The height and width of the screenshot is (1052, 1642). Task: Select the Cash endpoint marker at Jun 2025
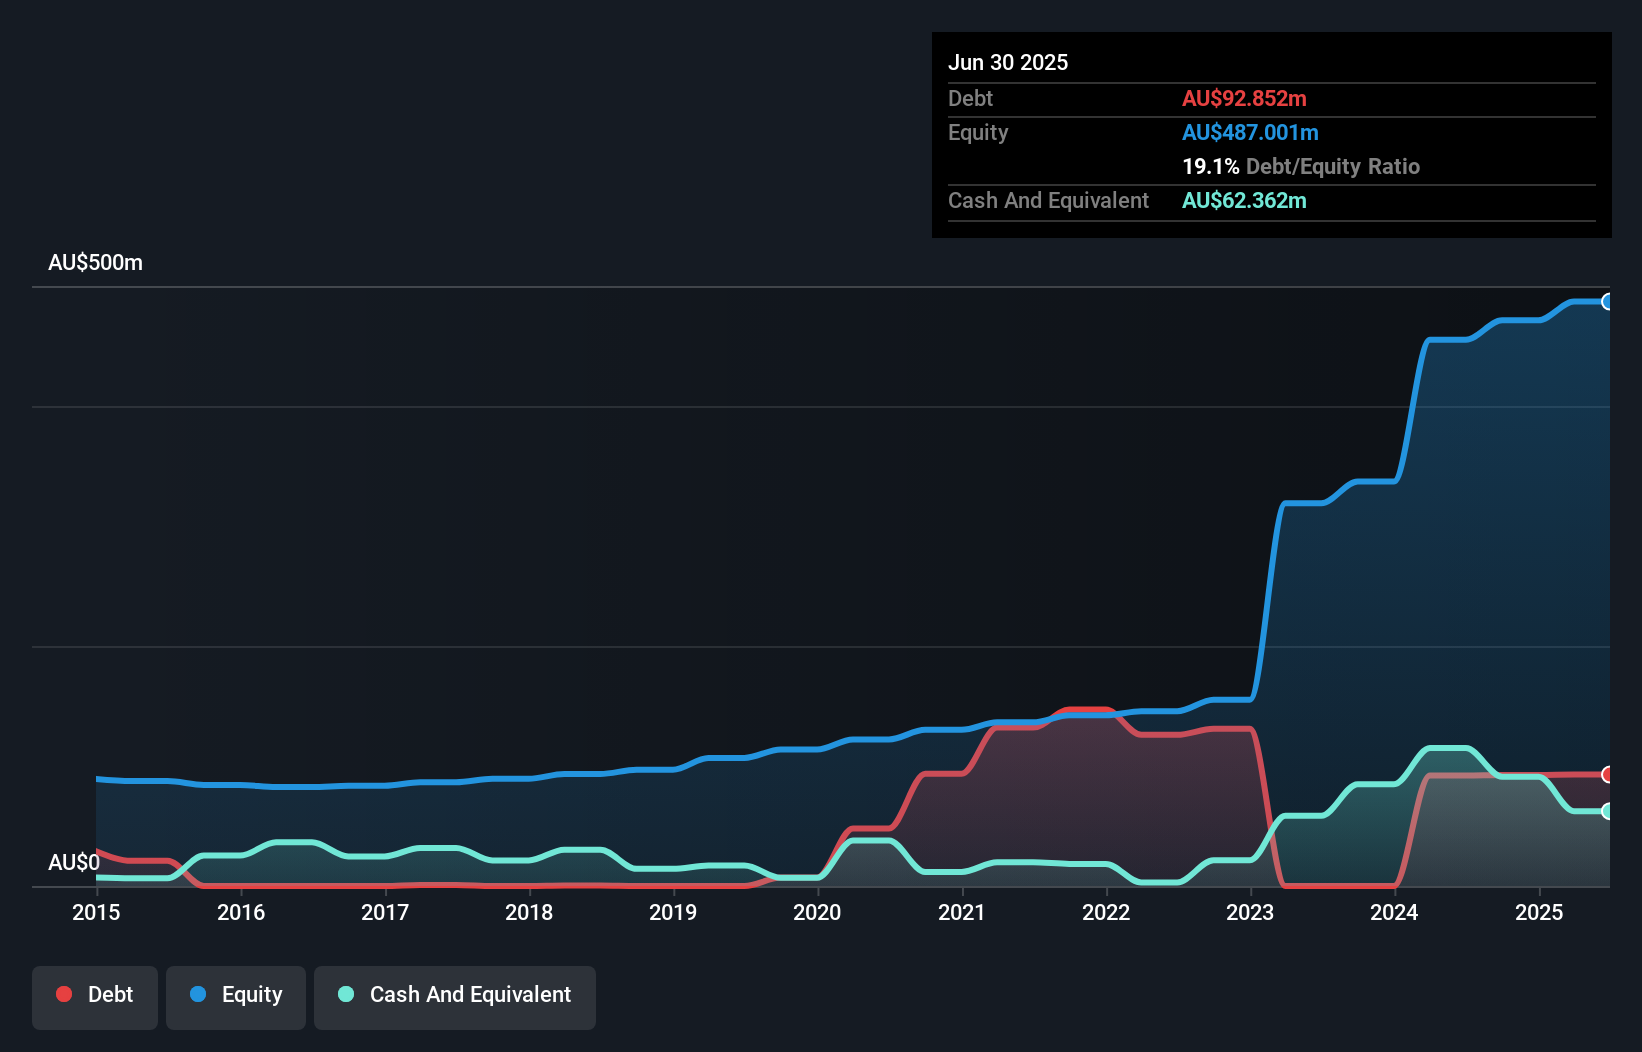(x=1608, y=811)
